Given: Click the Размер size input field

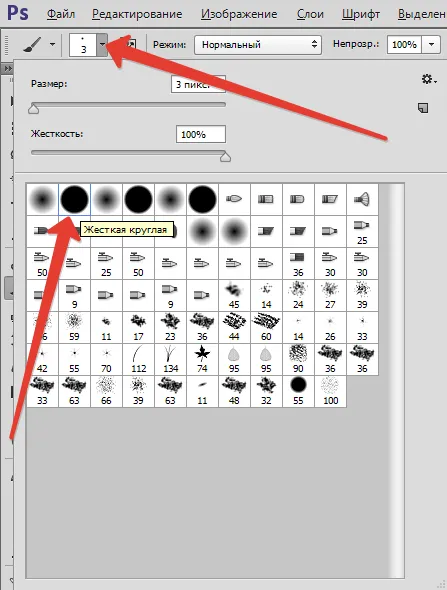Looking at the screenshot, I should 198,84.
